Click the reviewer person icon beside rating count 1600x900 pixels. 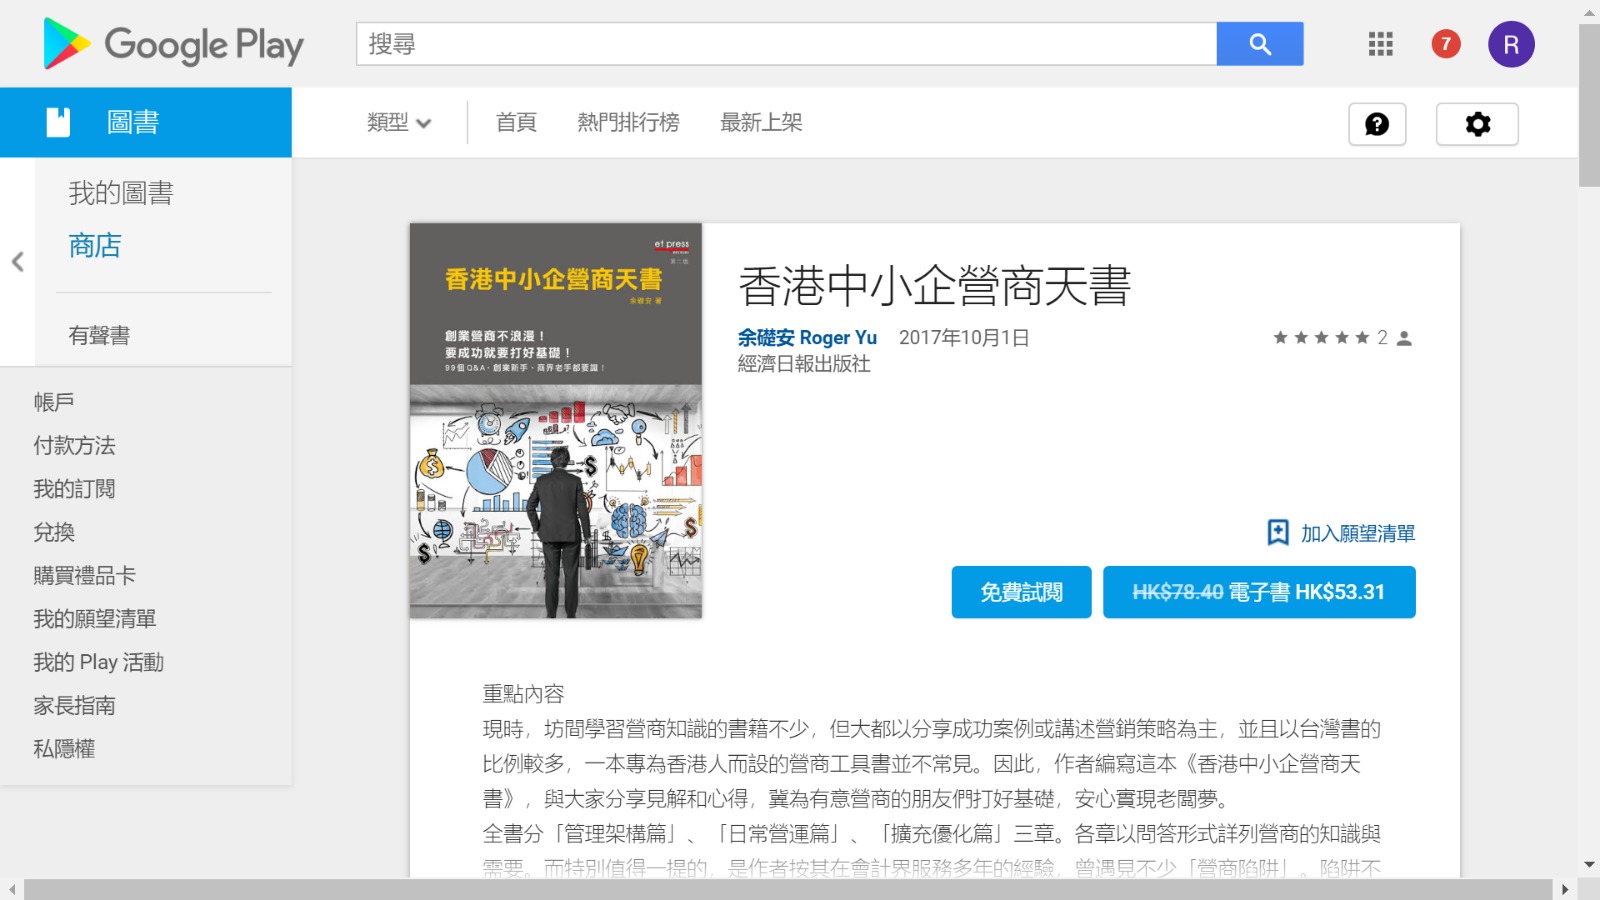pos(1404,338)
